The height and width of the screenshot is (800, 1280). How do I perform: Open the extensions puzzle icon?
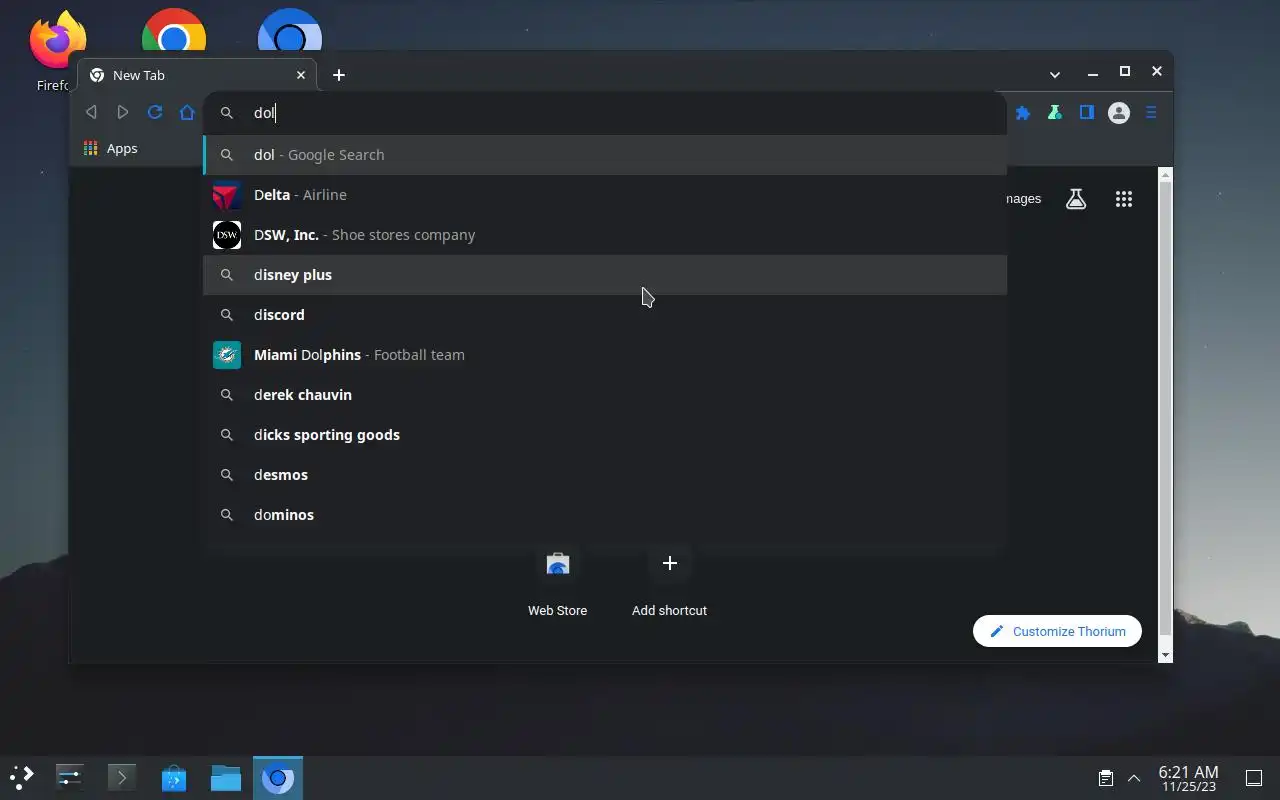pyautogui.click(x=1023, y=113)
